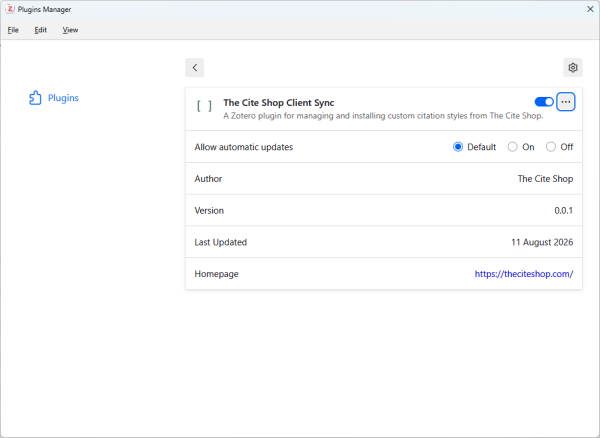Click the version number 0.0.1
The height and width of the screenshot is (438, 600).
[x=563, y=210]
